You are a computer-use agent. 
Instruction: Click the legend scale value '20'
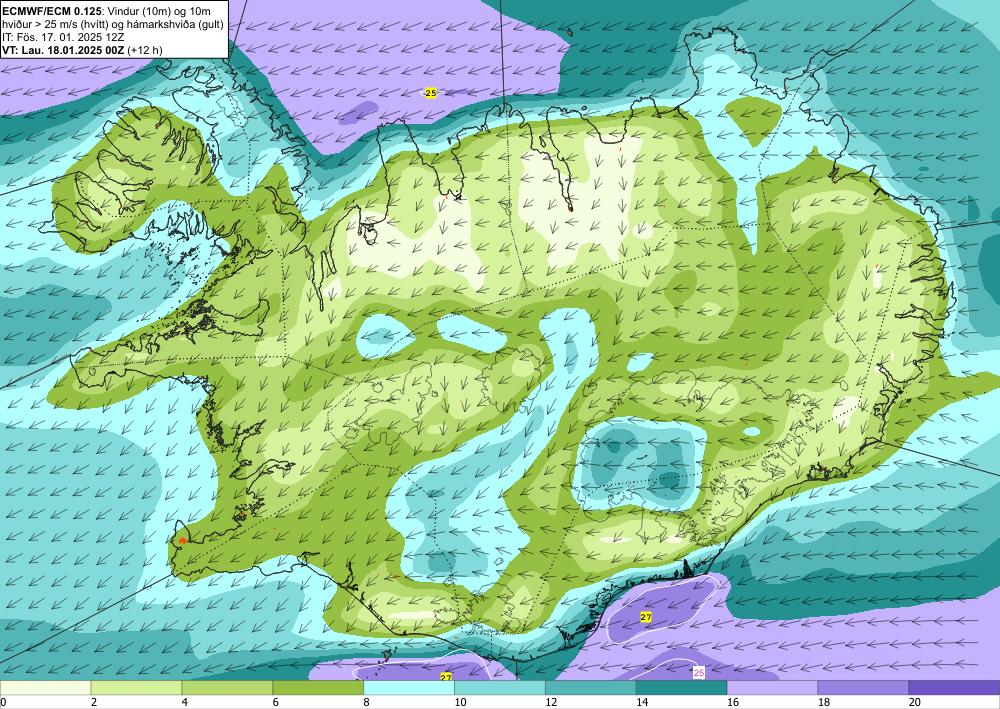(915, 703)
